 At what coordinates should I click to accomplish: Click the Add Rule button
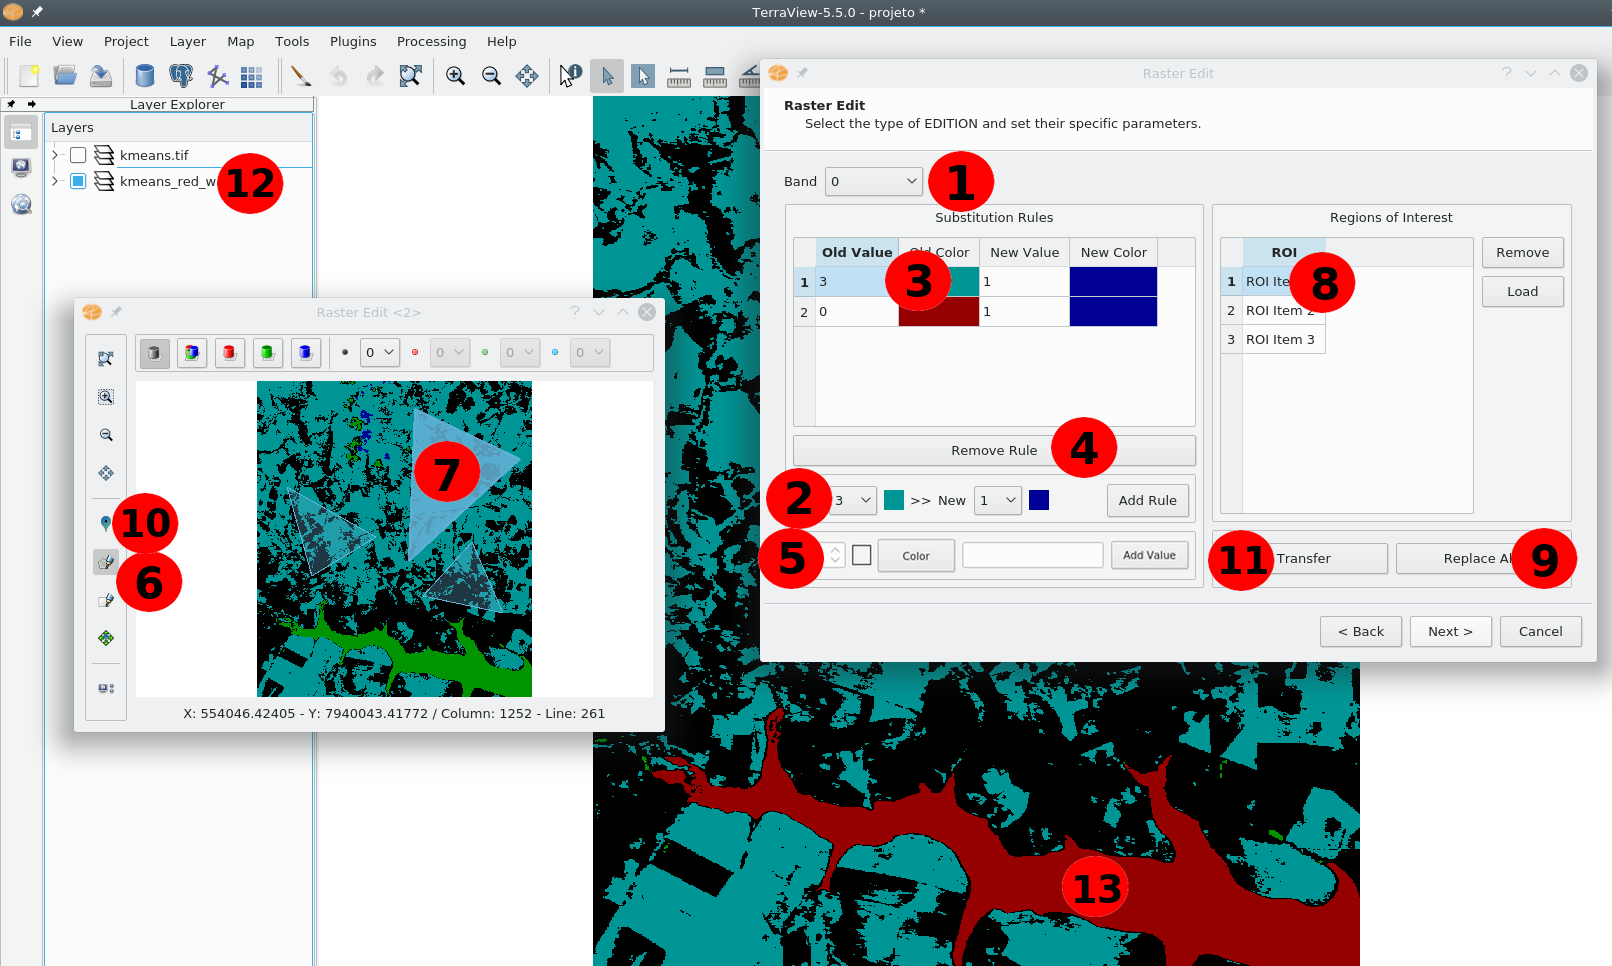pyautogui.click(x=1147, y=500)
